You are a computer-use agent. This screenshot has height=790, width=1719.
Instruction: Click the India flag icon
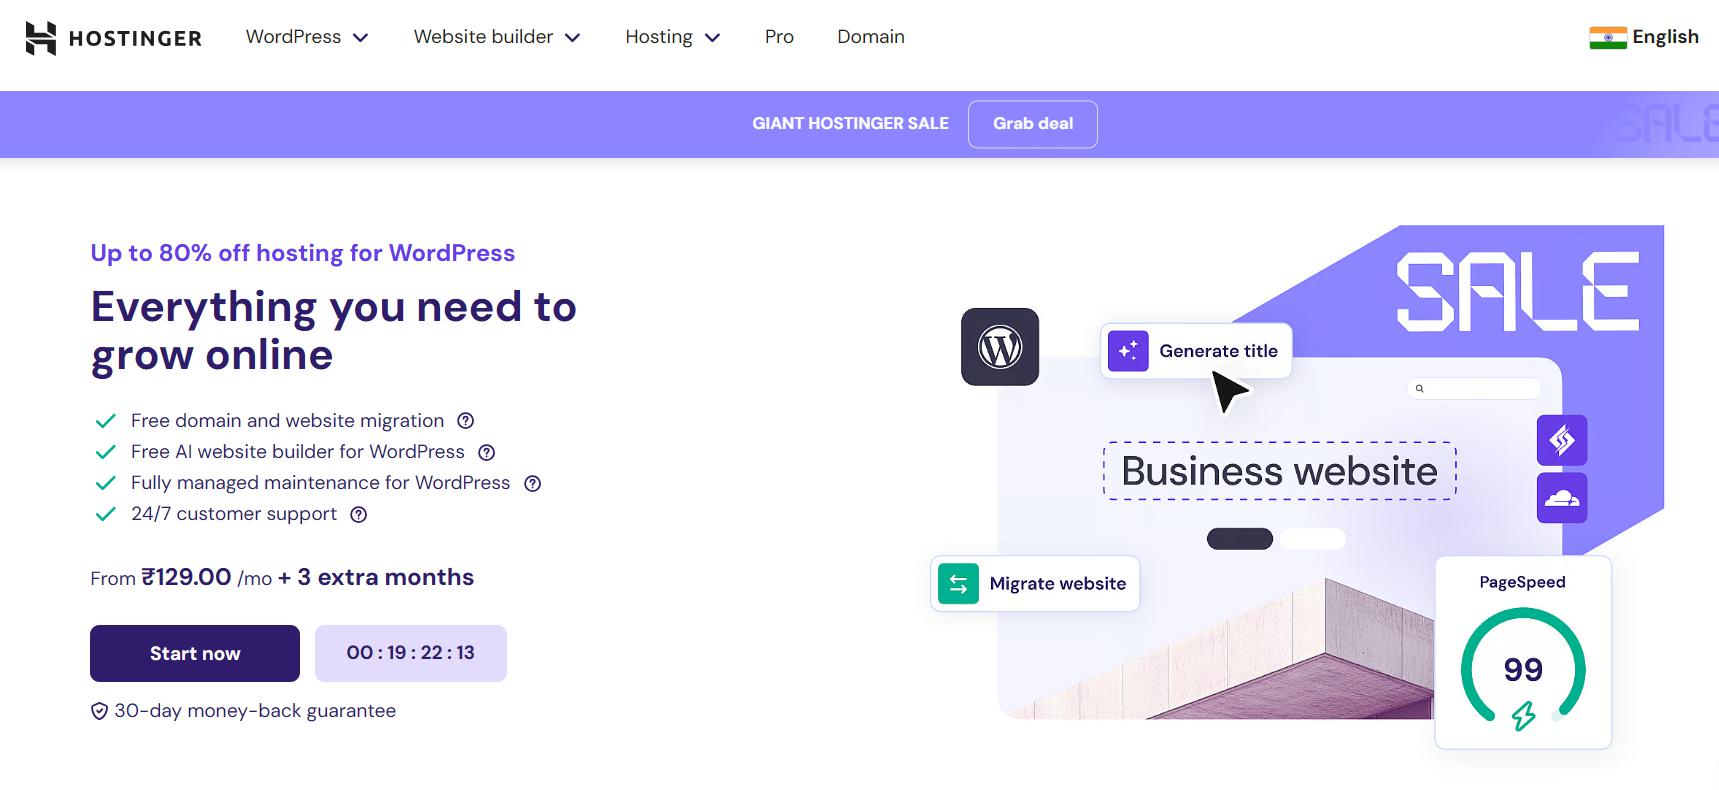click(x=1608, y=38)
